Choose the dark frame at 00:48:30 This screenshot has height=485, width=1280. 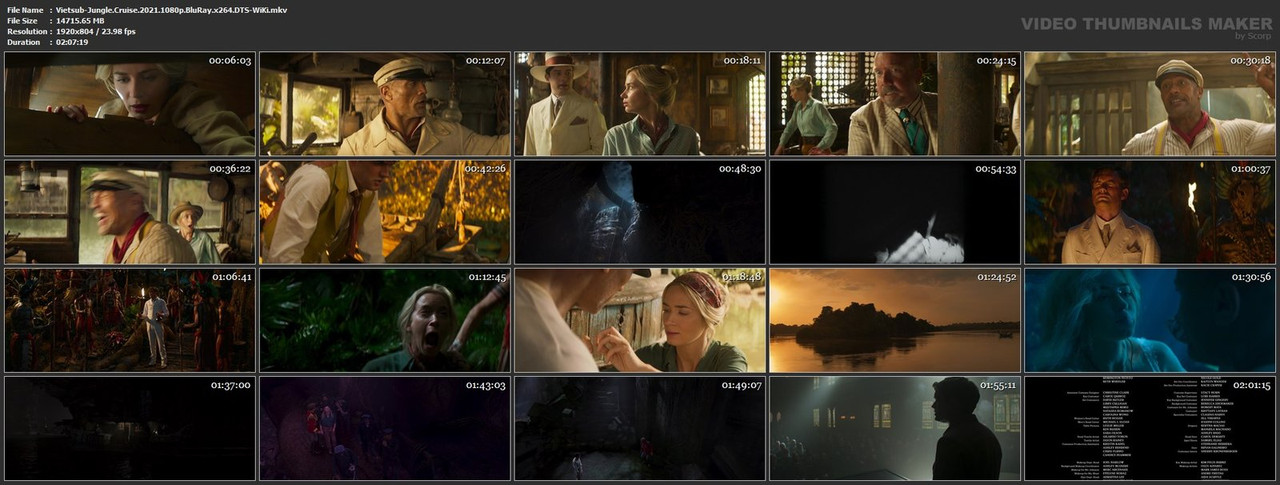(640, 212)
